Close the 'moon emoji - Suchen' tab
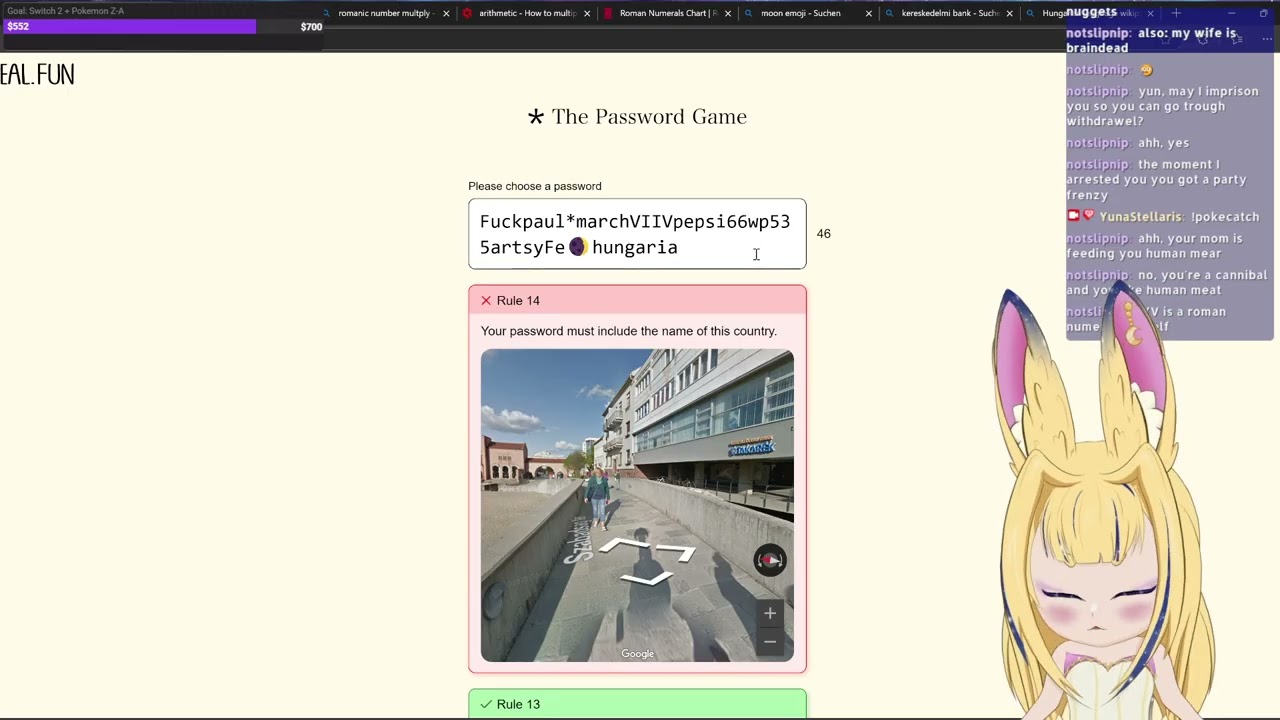1280x720 pixels. point(869,13)
